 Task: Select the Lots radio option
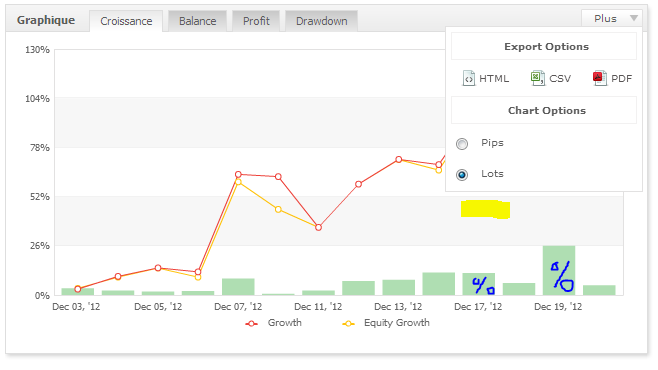(x=462, y=175)
